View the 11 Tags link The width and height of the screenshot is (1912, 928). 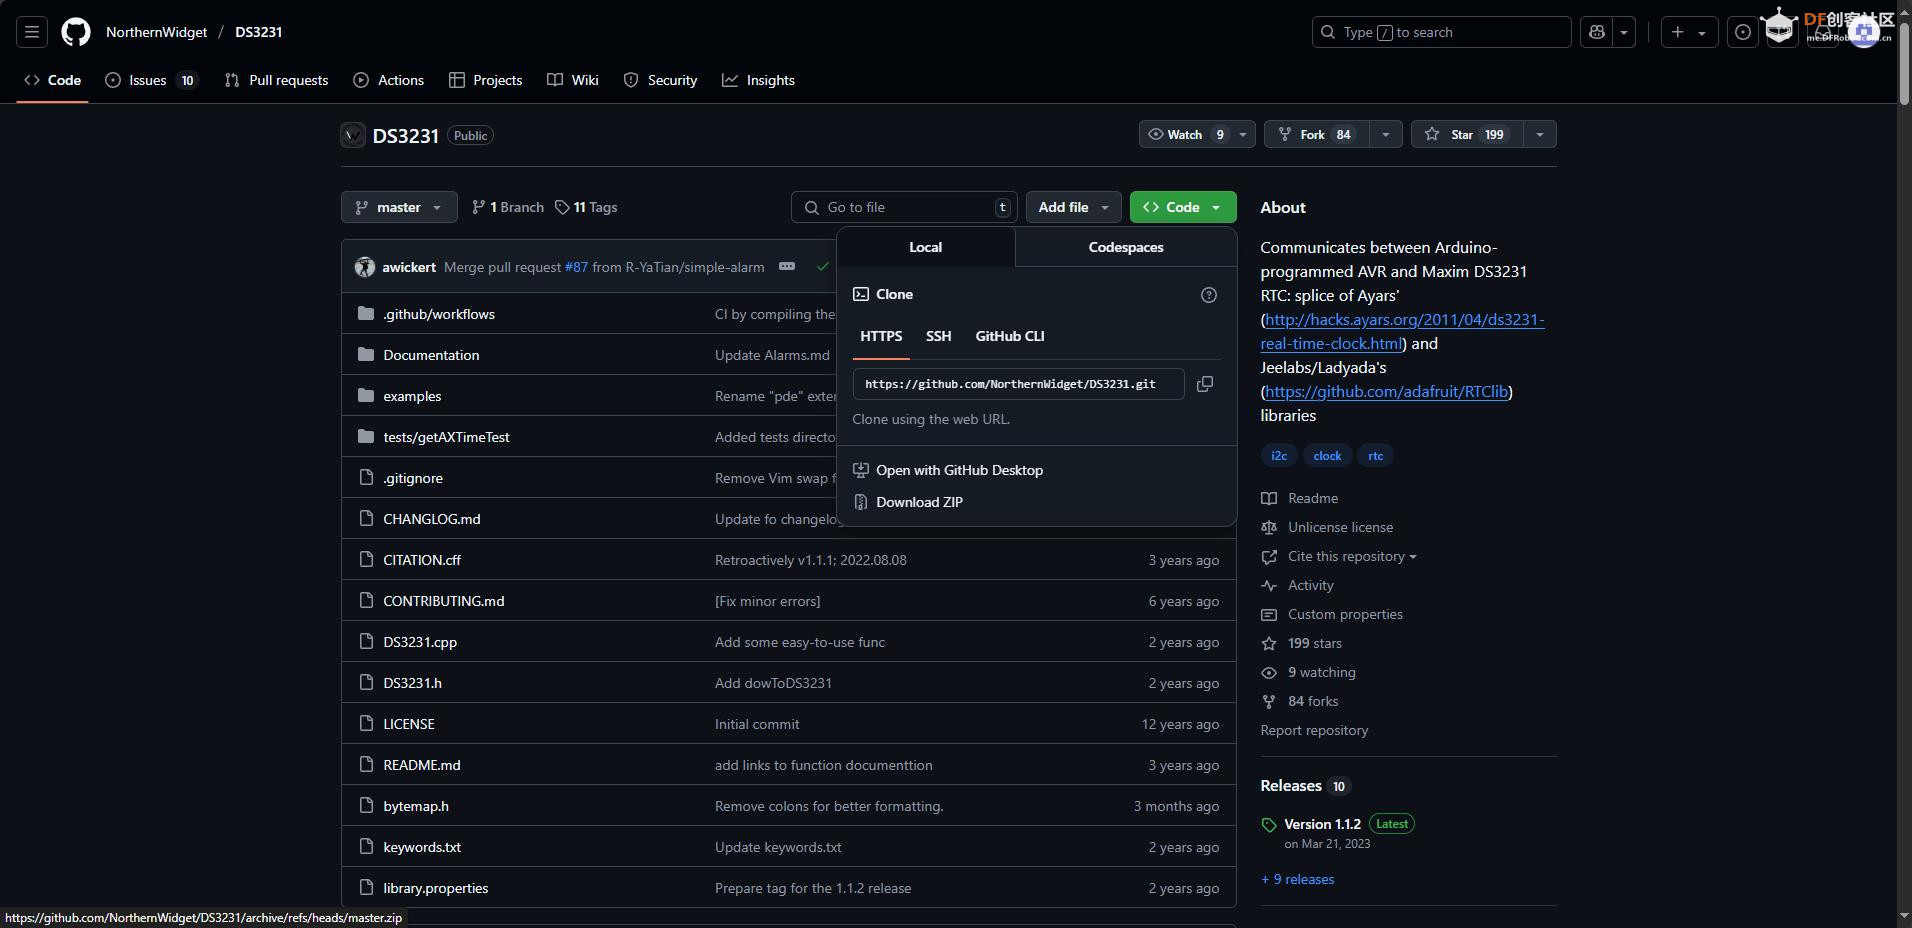pyautogui.click(x=586, y=207)
